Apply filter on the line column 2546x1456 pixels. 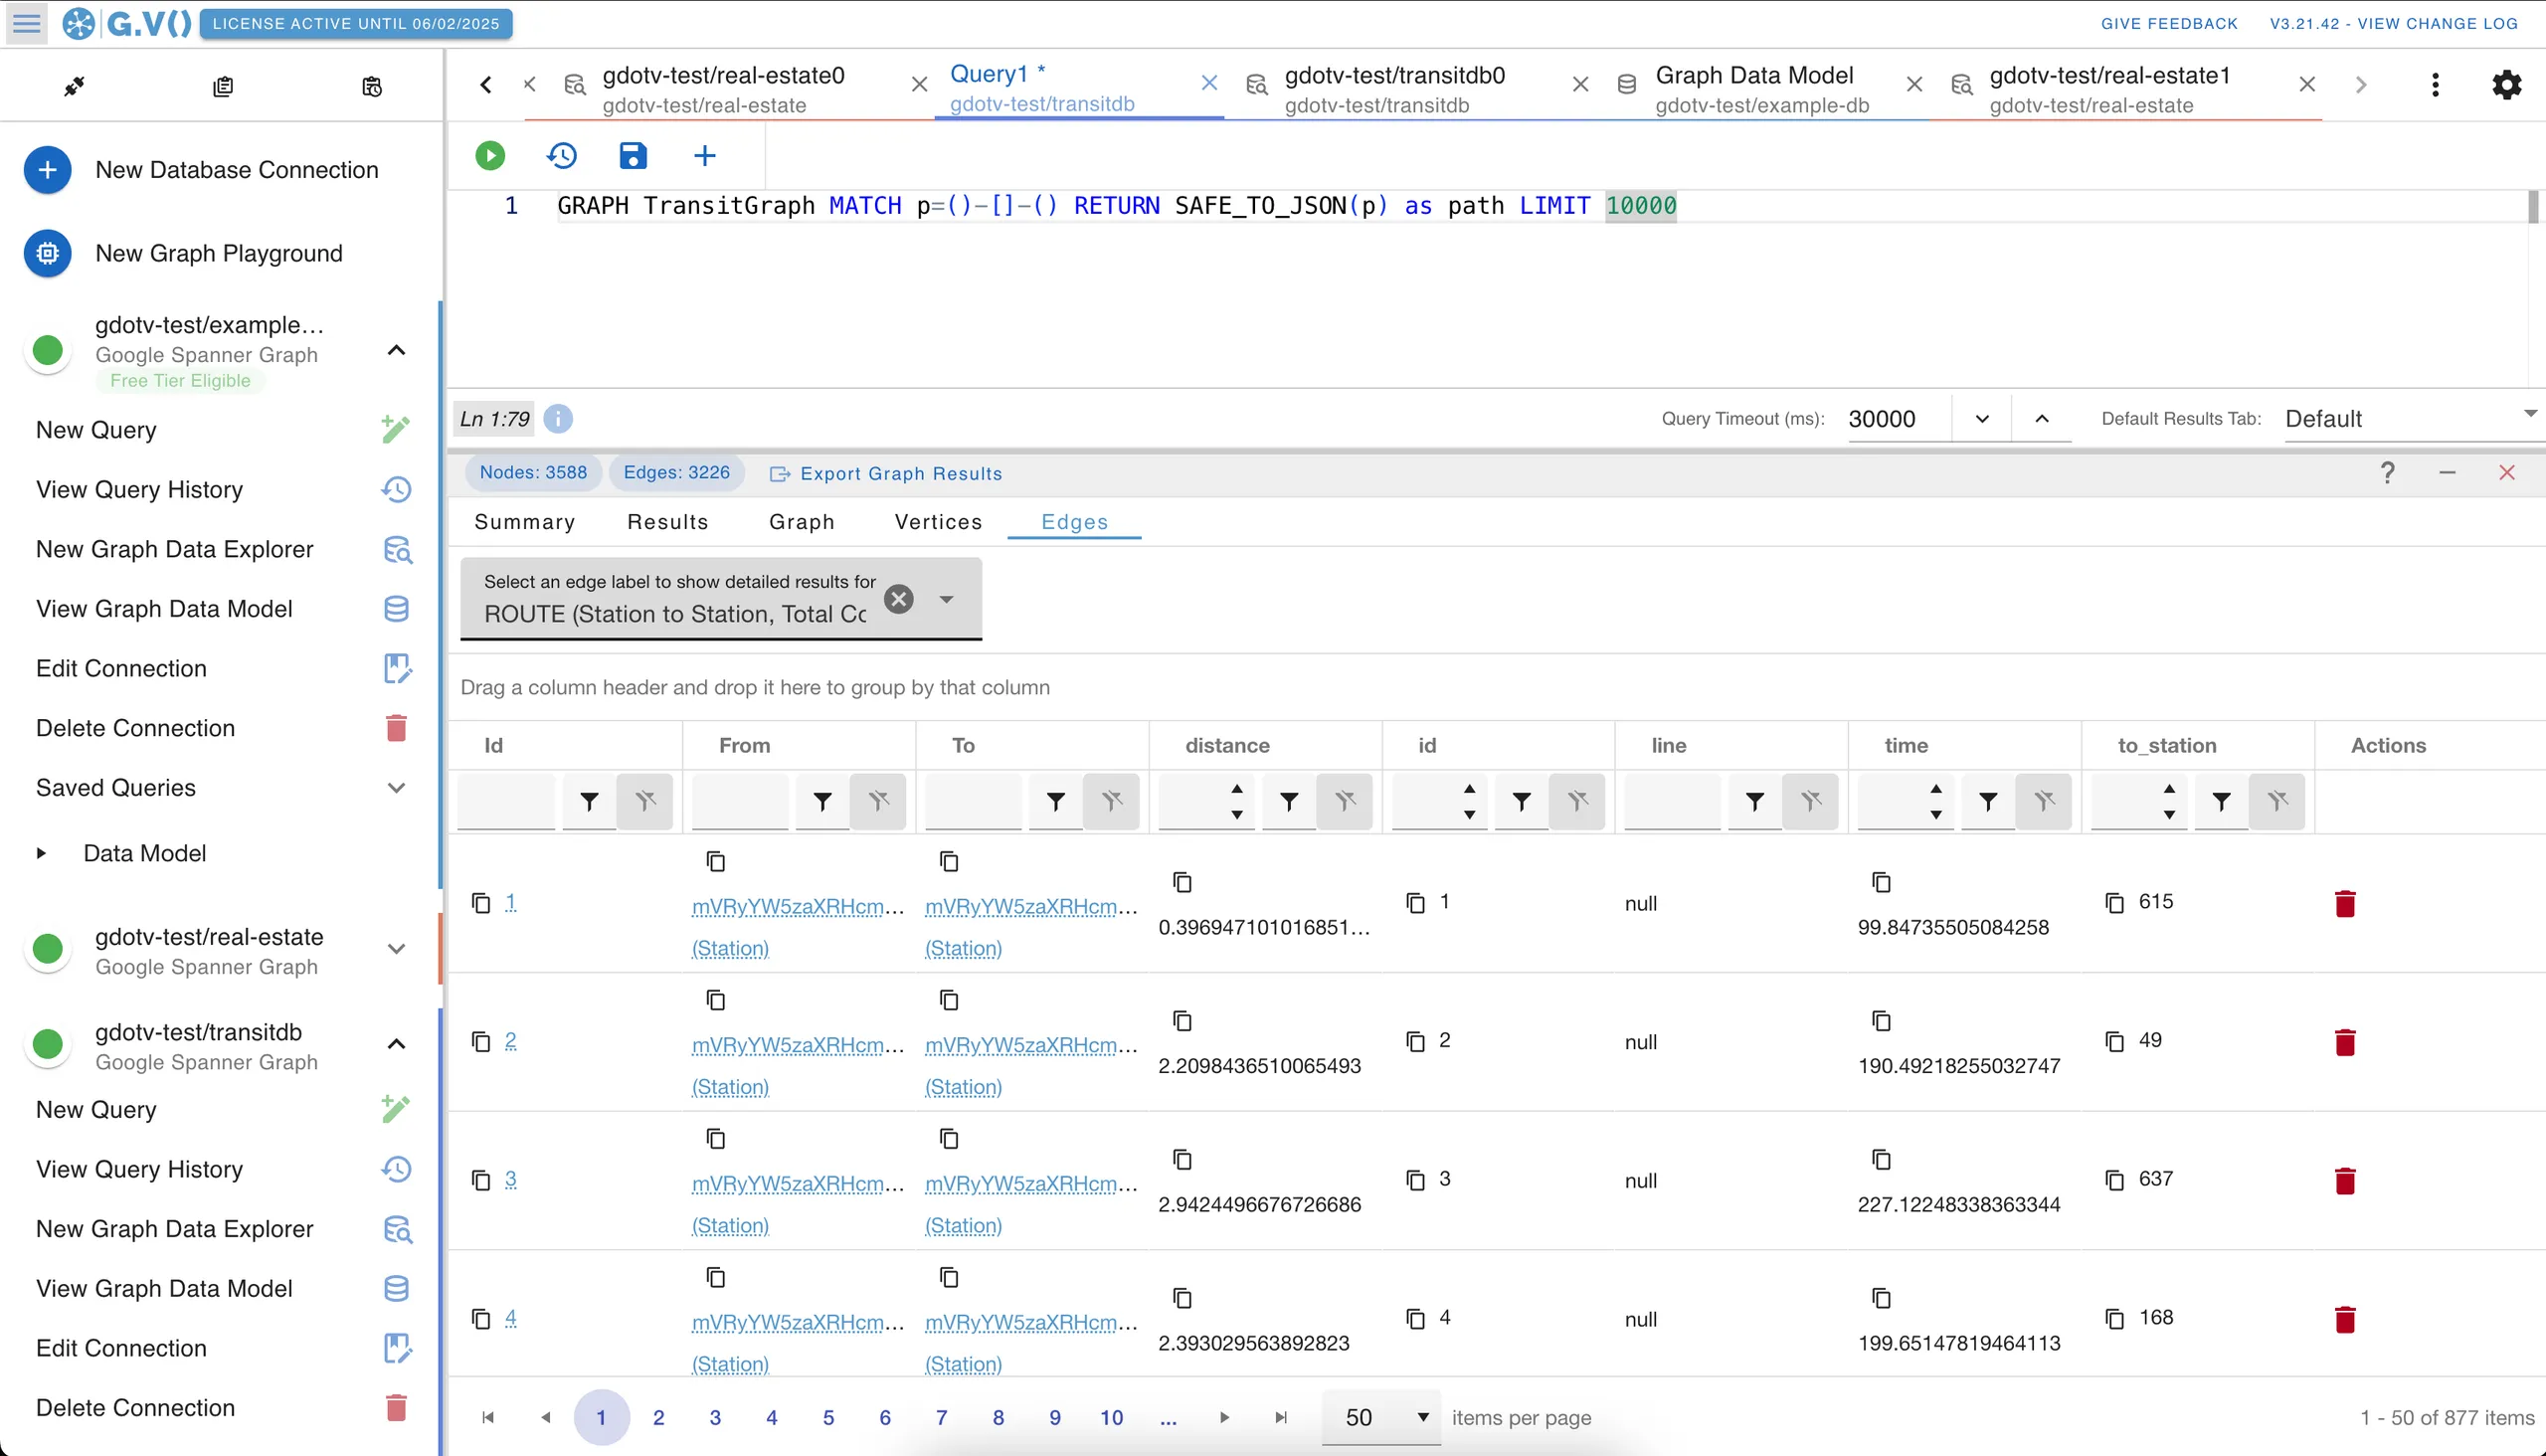click(1754, 801)
